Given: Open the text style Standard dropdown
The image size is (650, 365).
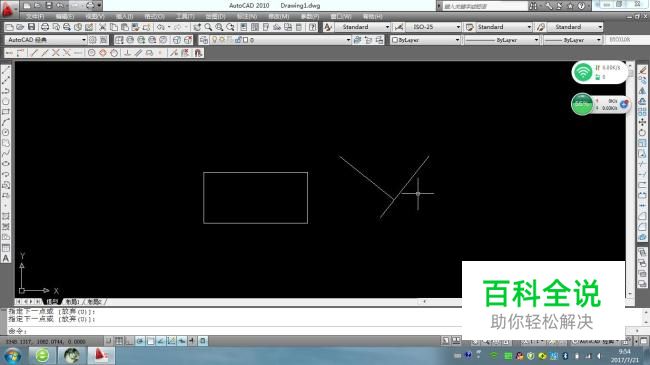Looking at the screenshot, I should tap(363, 27).
